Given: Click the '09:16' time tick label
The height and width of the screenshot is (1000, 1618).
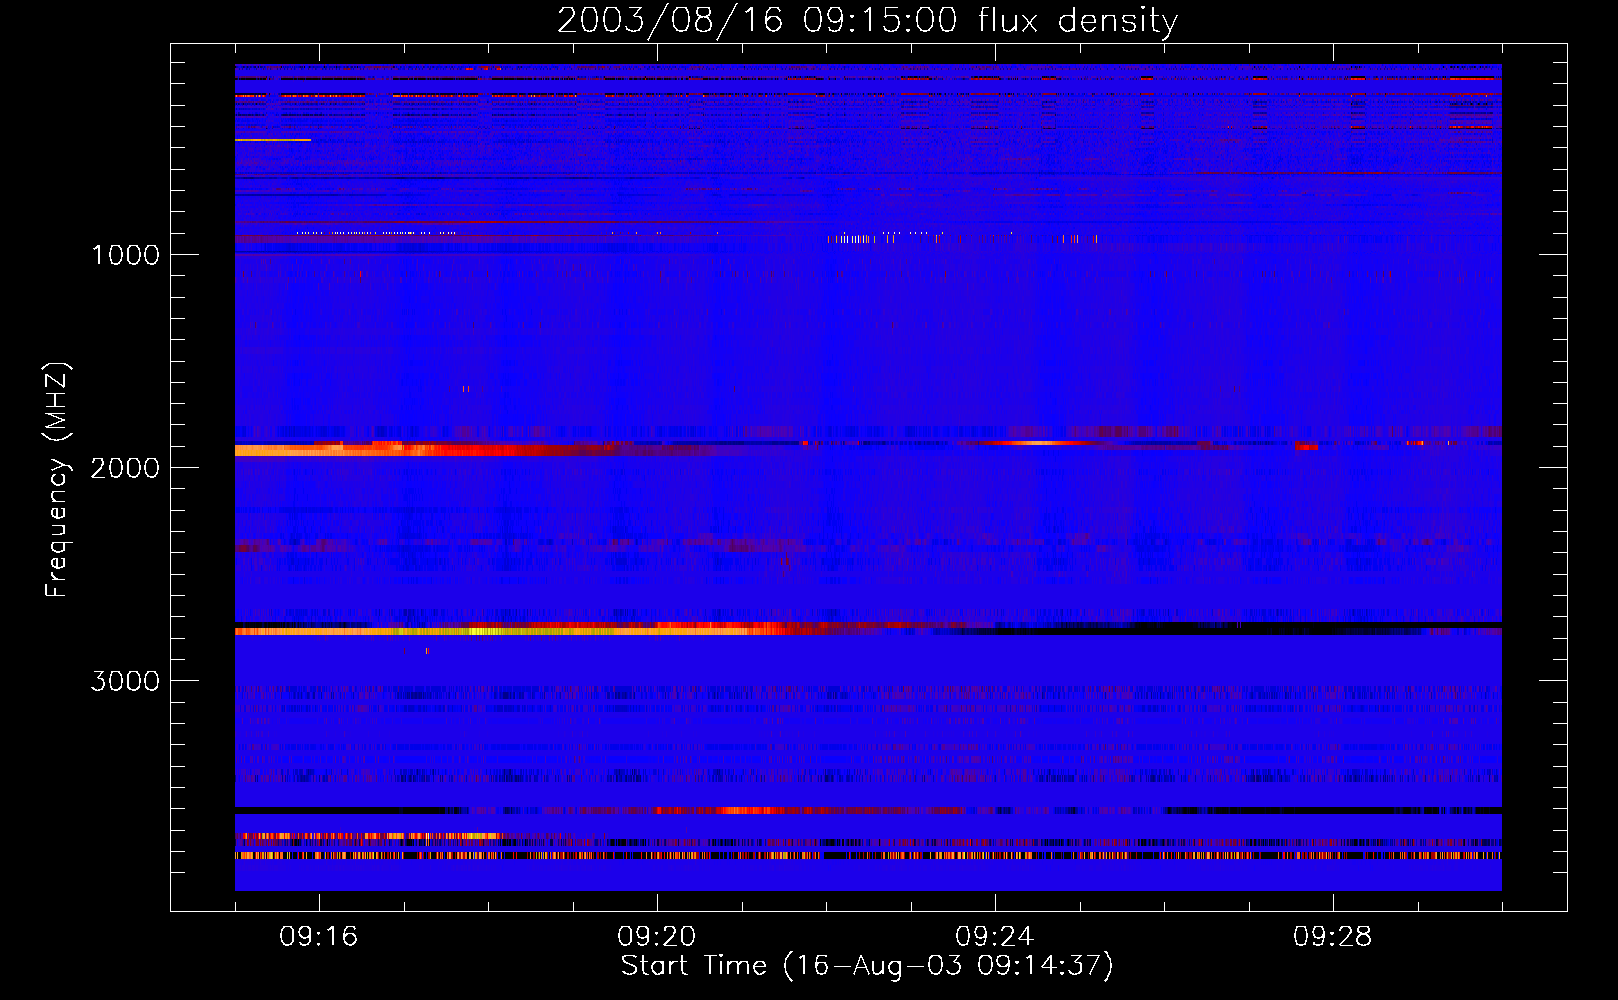Looking at the screenshot, I should coord(319,937).
